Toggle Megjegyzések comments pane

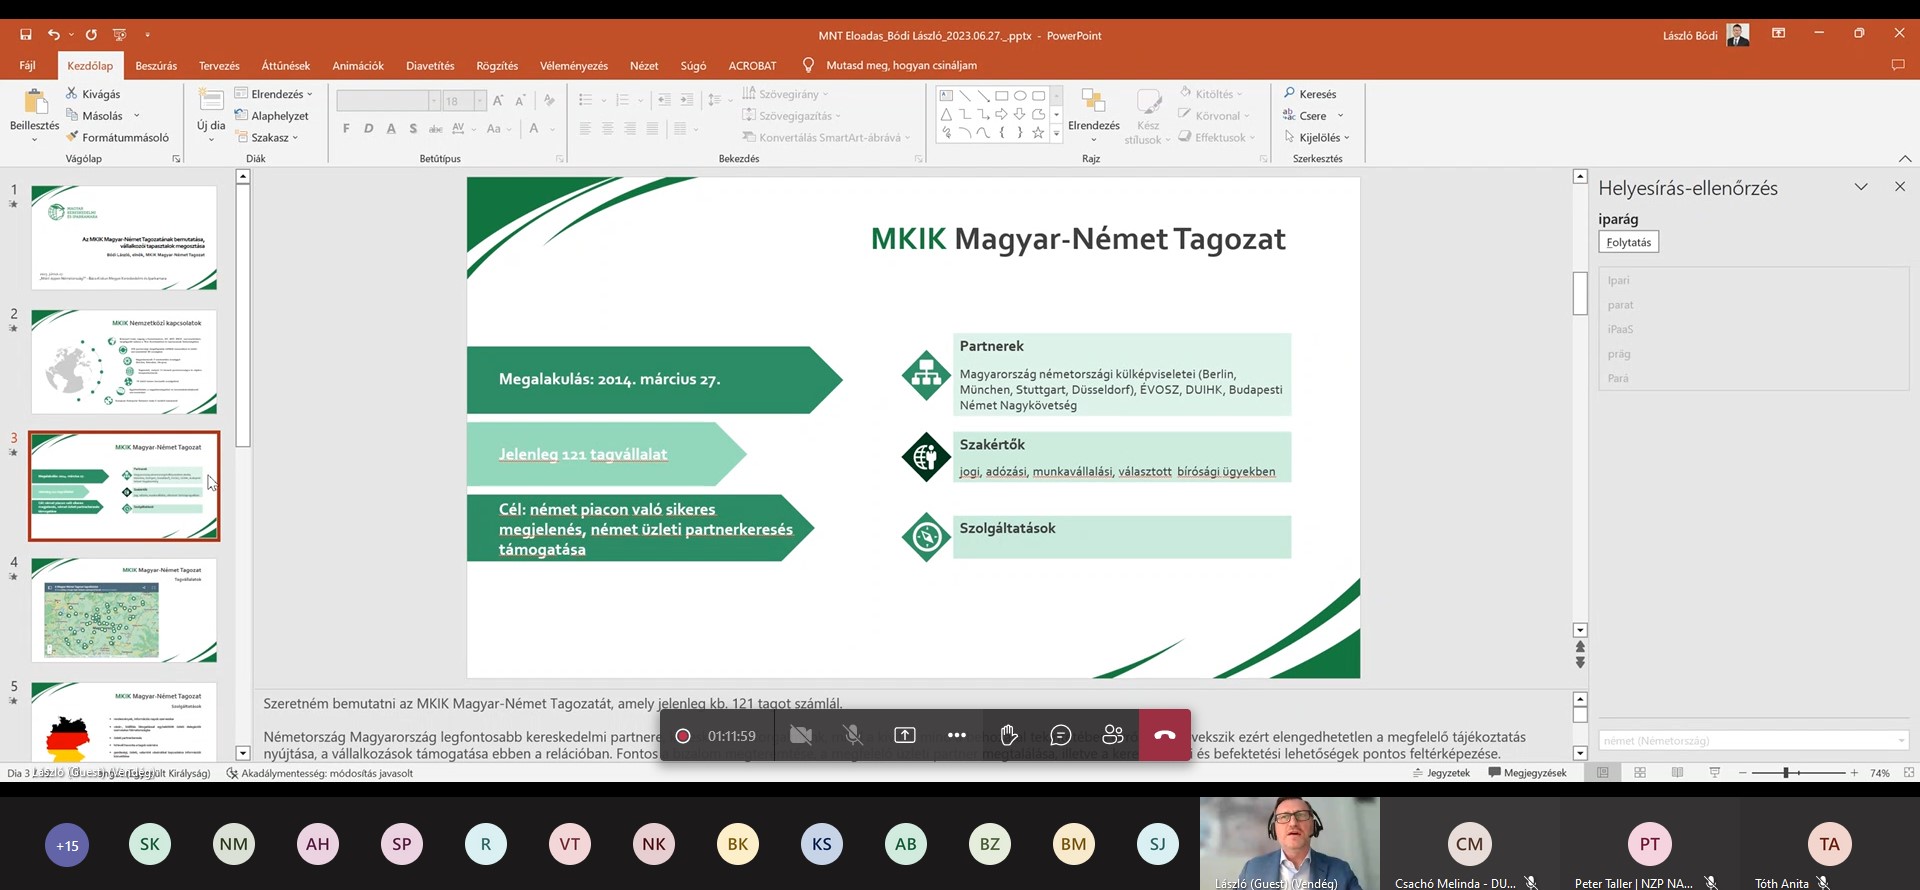point(1528,773)
